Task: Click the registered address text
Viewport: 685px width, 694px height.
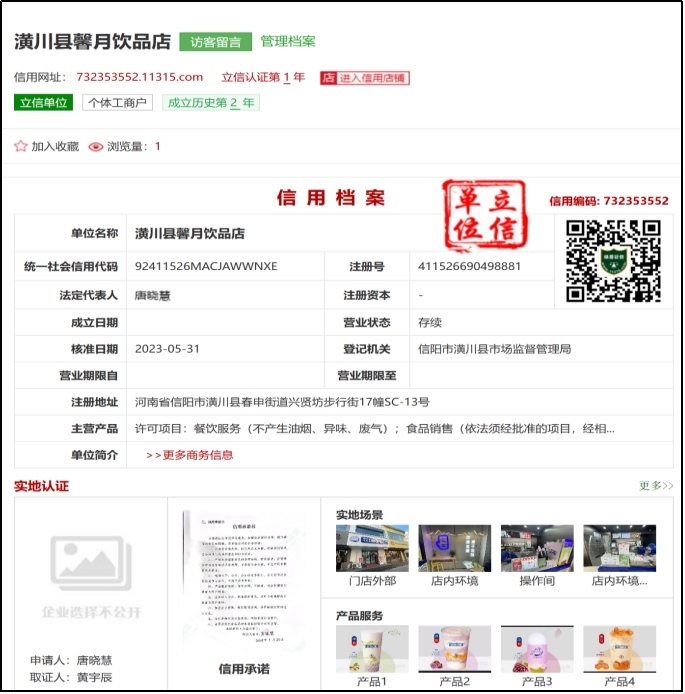Action: pyautogui.click(x=282, y=402)
